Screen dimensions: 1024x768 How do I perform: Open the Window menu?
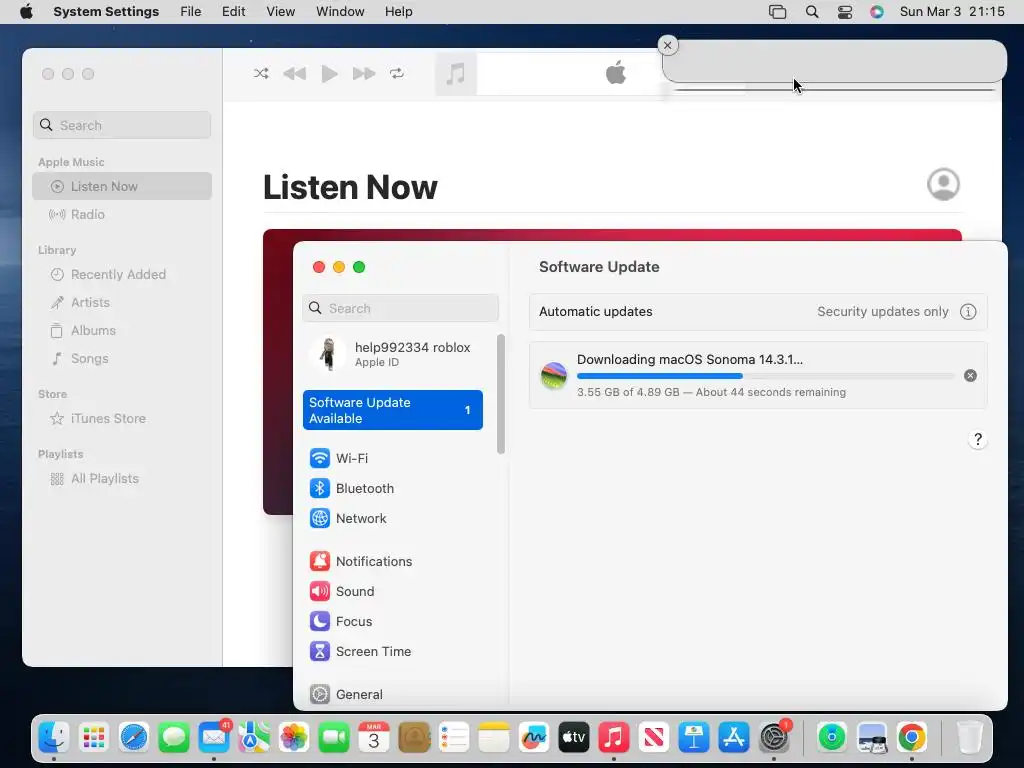point(340,12)
